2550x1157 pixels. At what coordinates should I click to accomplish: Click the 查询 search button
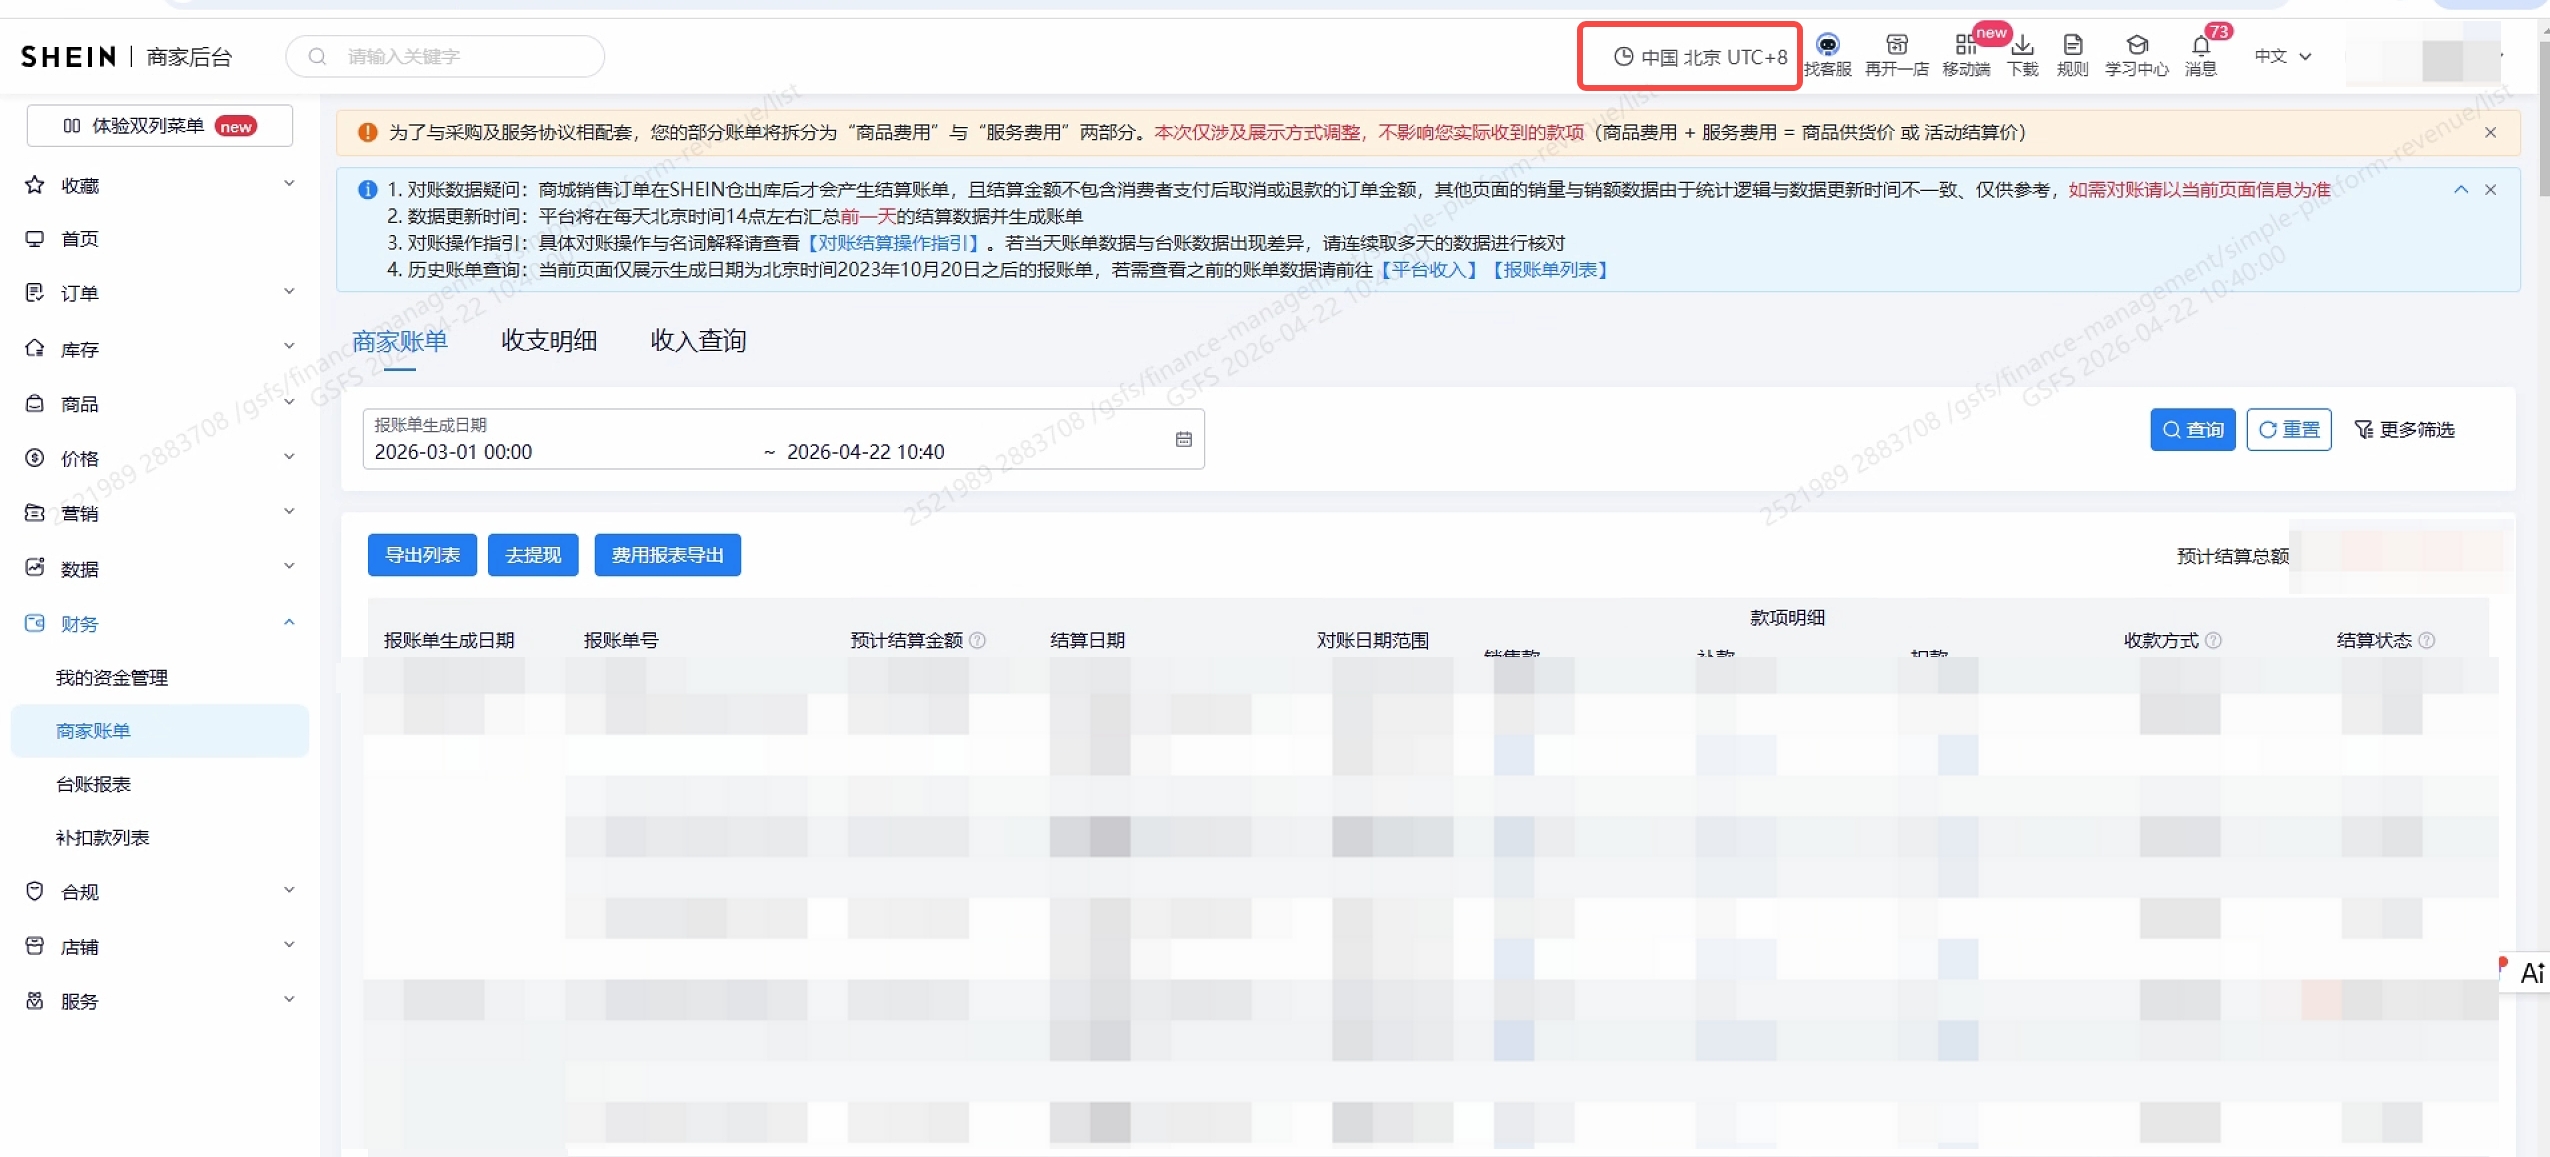pos(2192,430)
